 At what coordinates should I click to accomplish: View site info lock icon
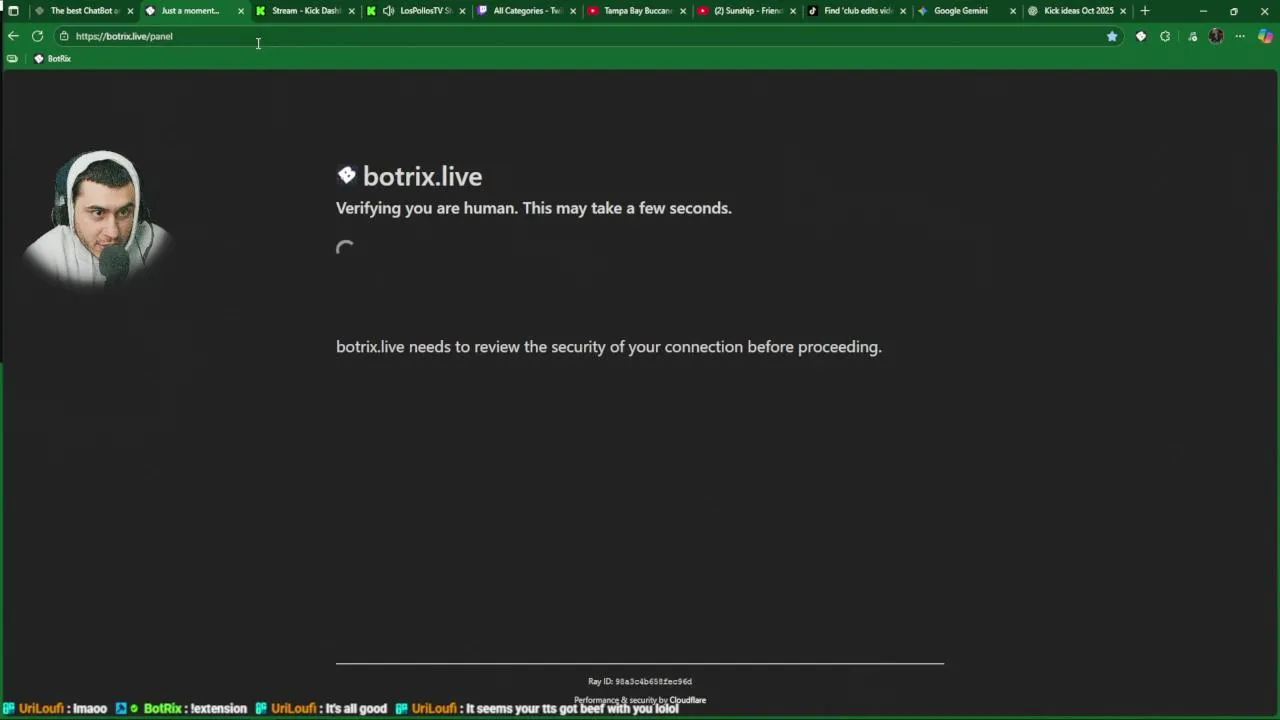64,36
